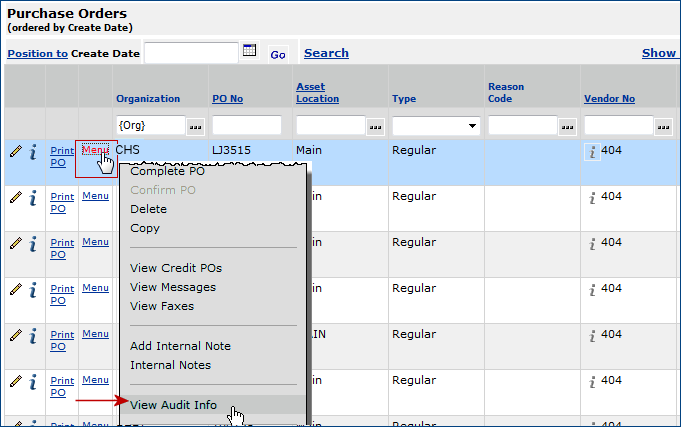Choose View Credit POs menu option
The image size is (681, 427).
click(176, 268)
